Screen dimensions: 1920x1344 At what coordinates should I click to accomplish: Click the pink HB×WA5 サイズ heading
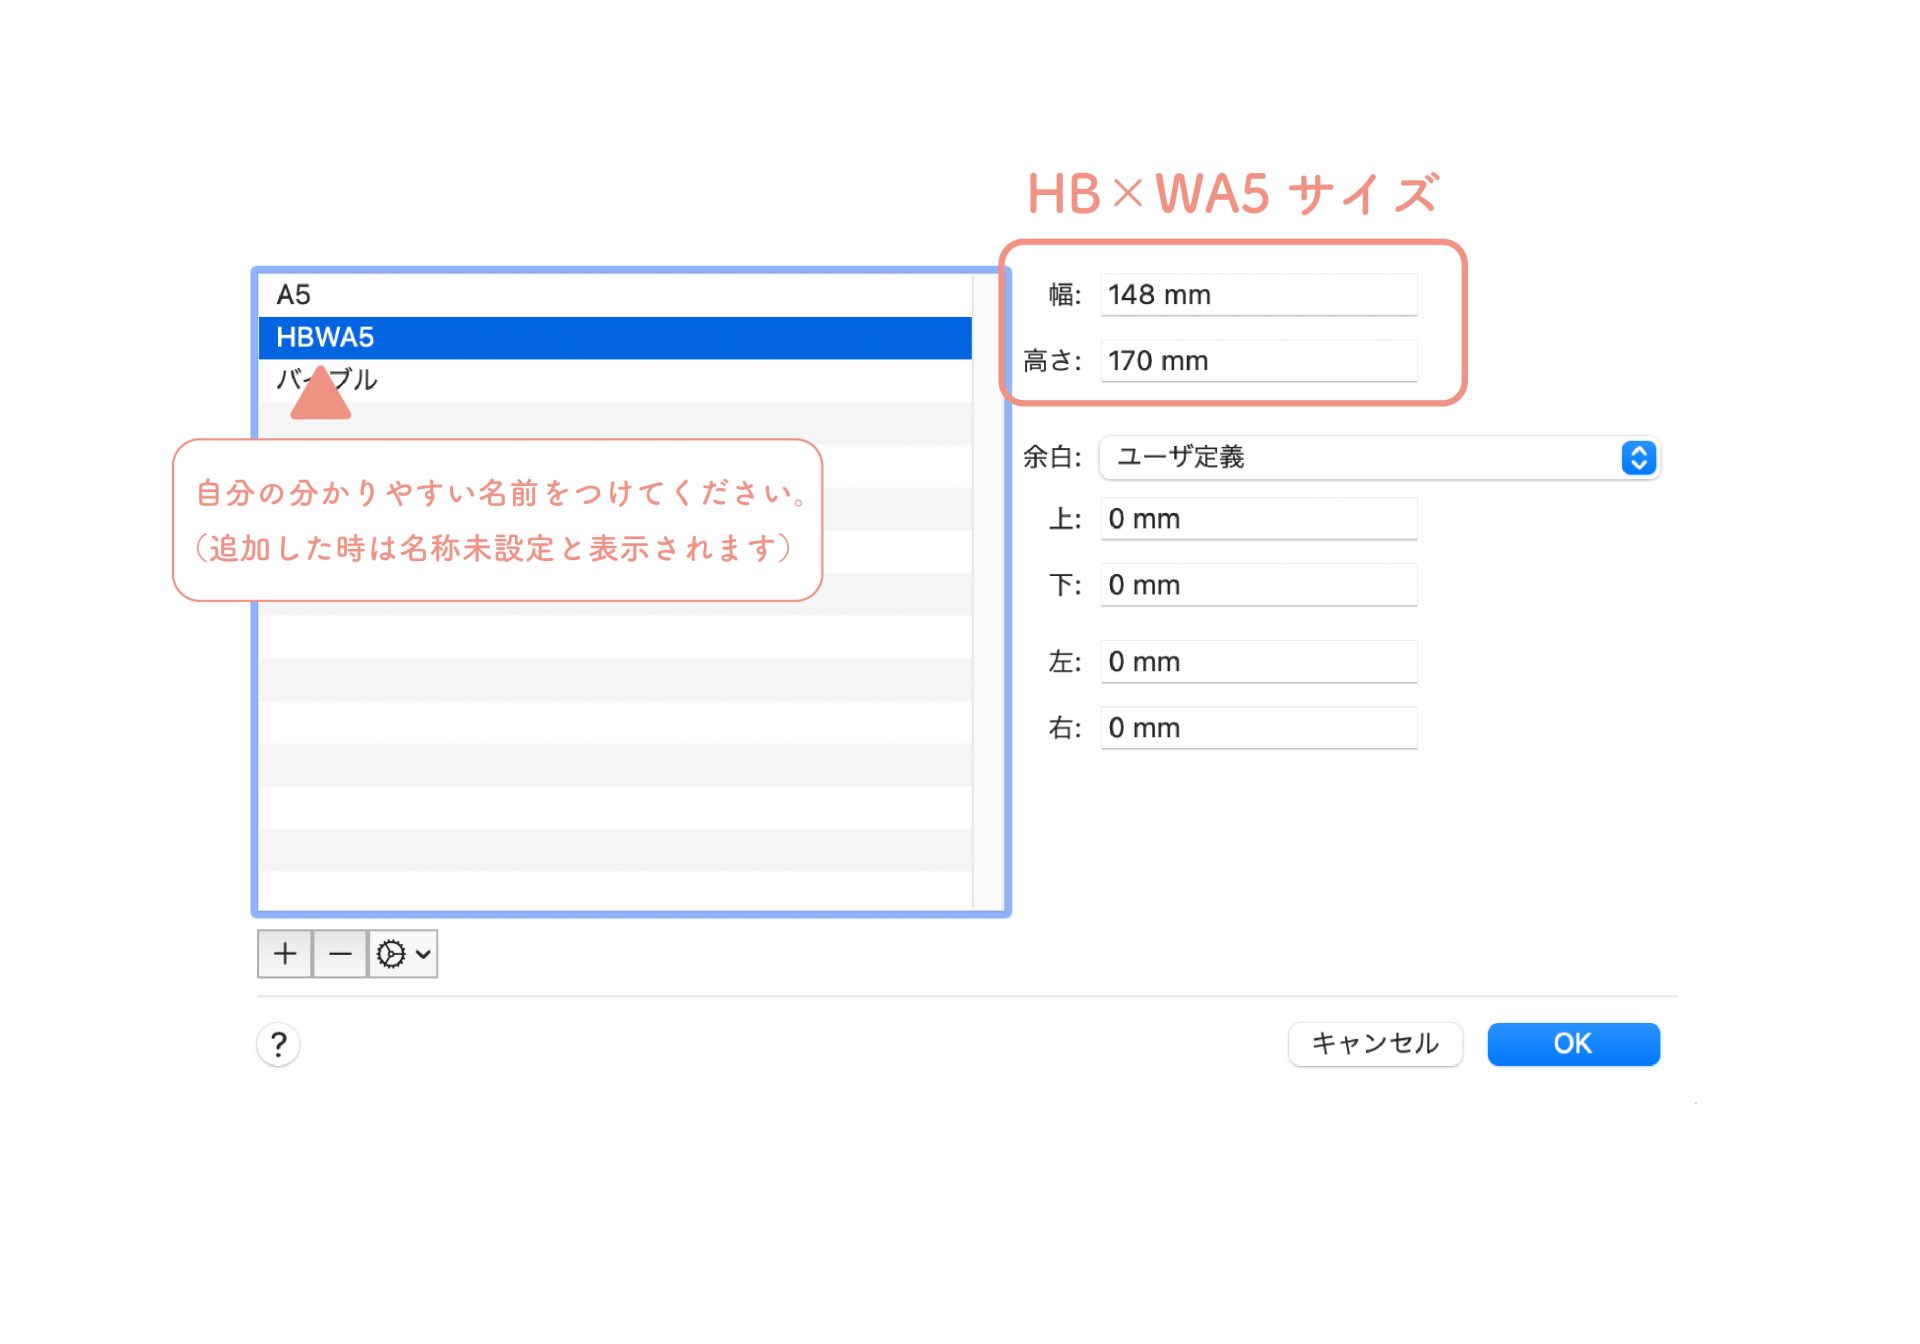(x=1233, y=193)
